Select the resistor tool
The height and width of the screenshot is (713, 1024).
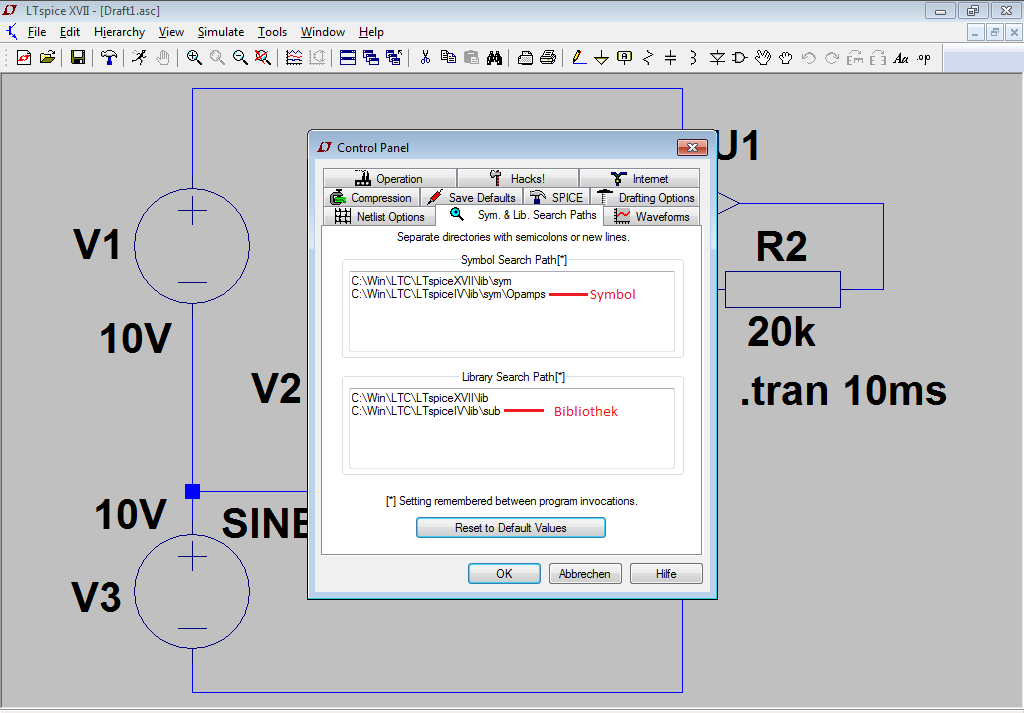tap(648, 58)
